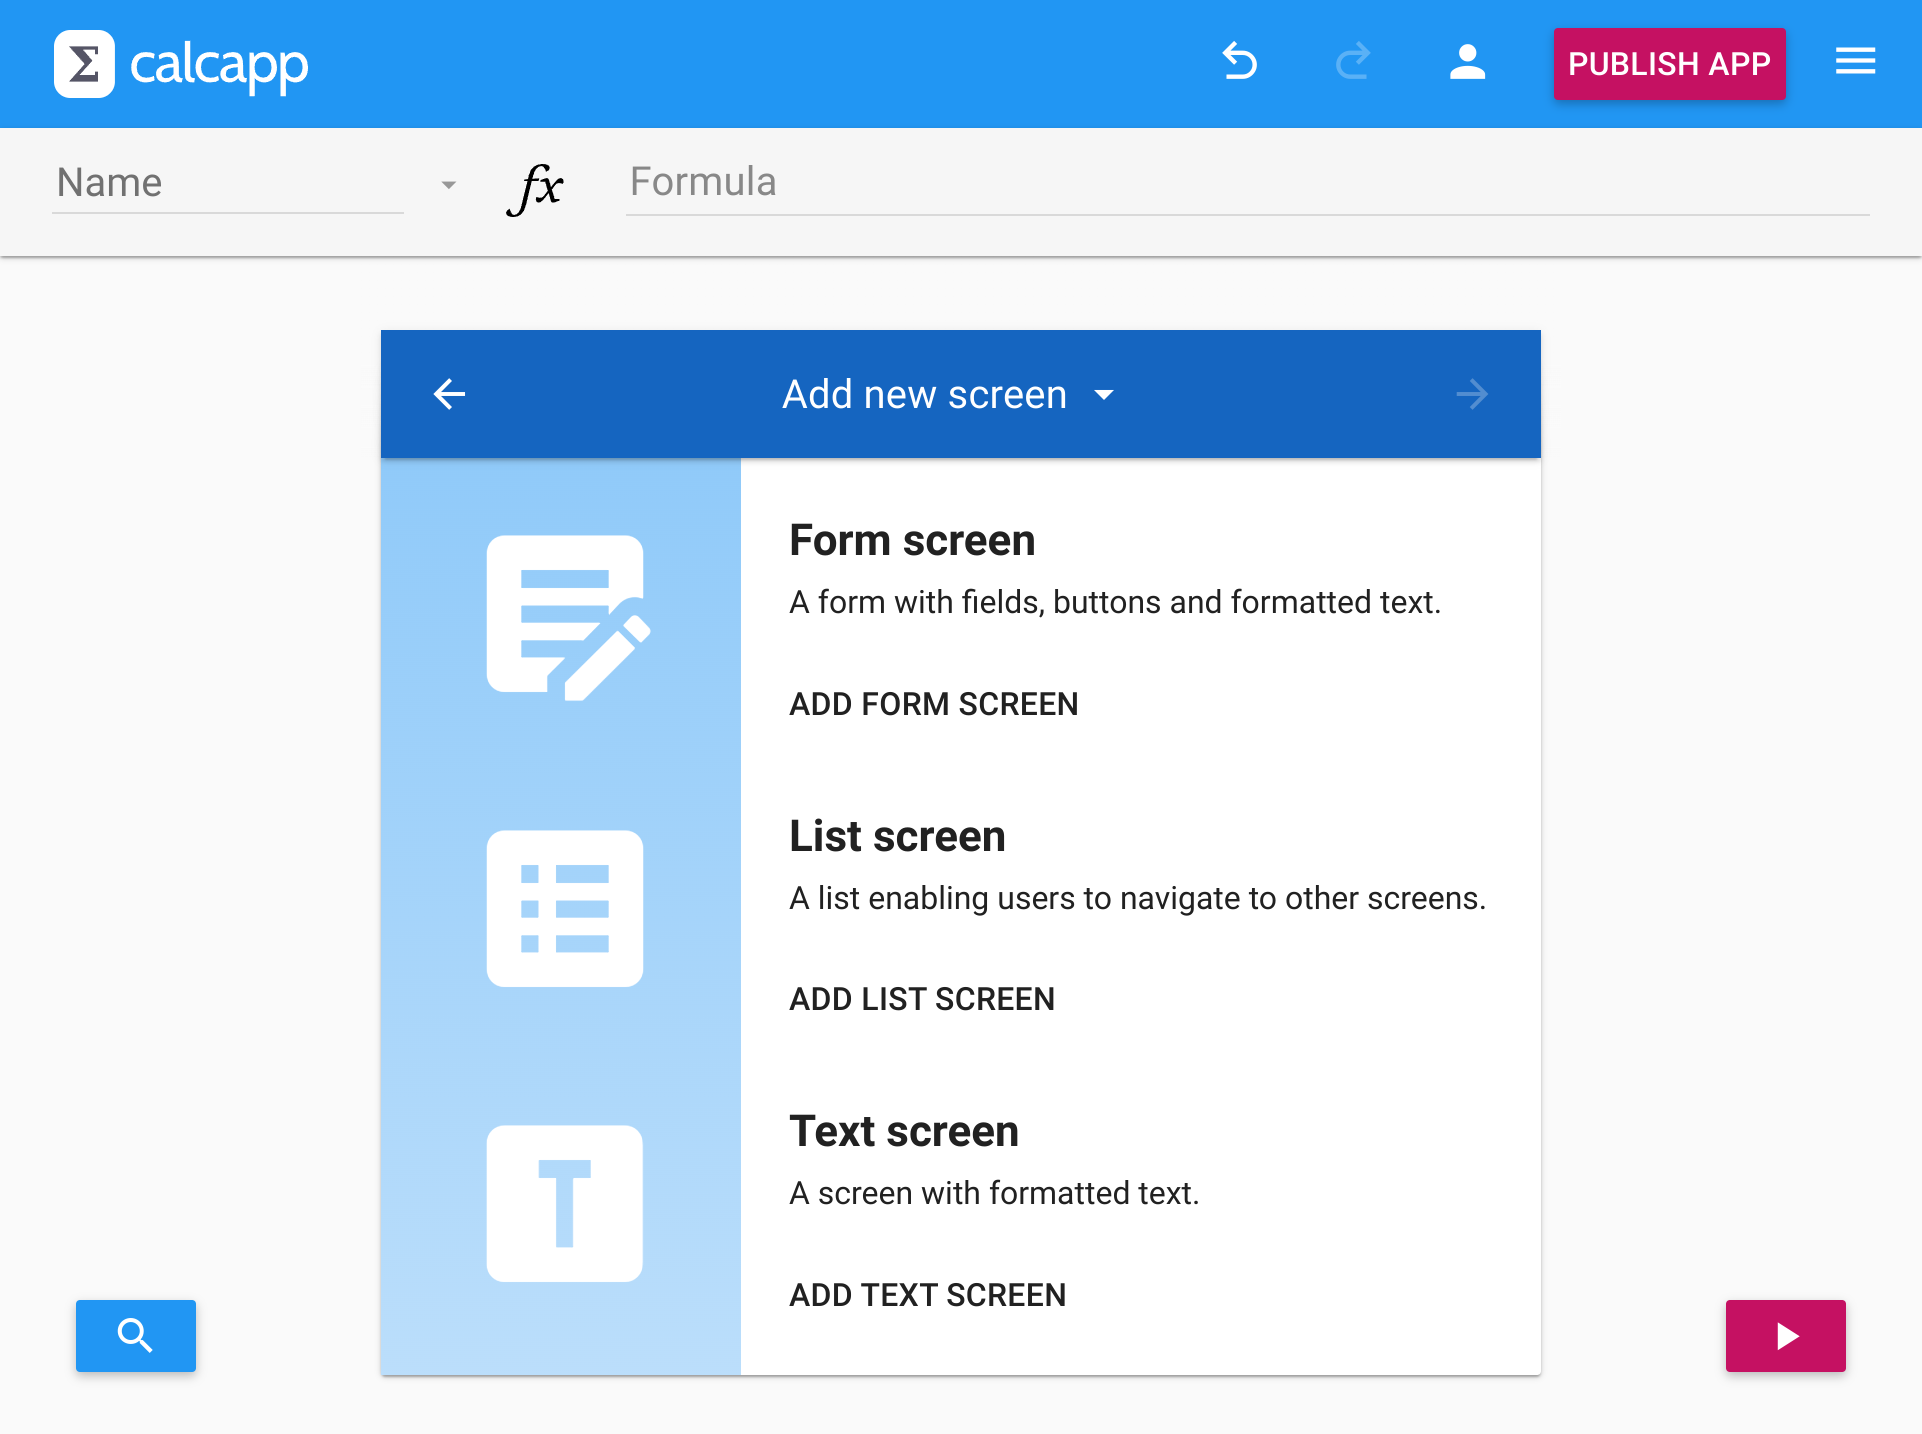Click the fx formula icon

click(536, 188)
